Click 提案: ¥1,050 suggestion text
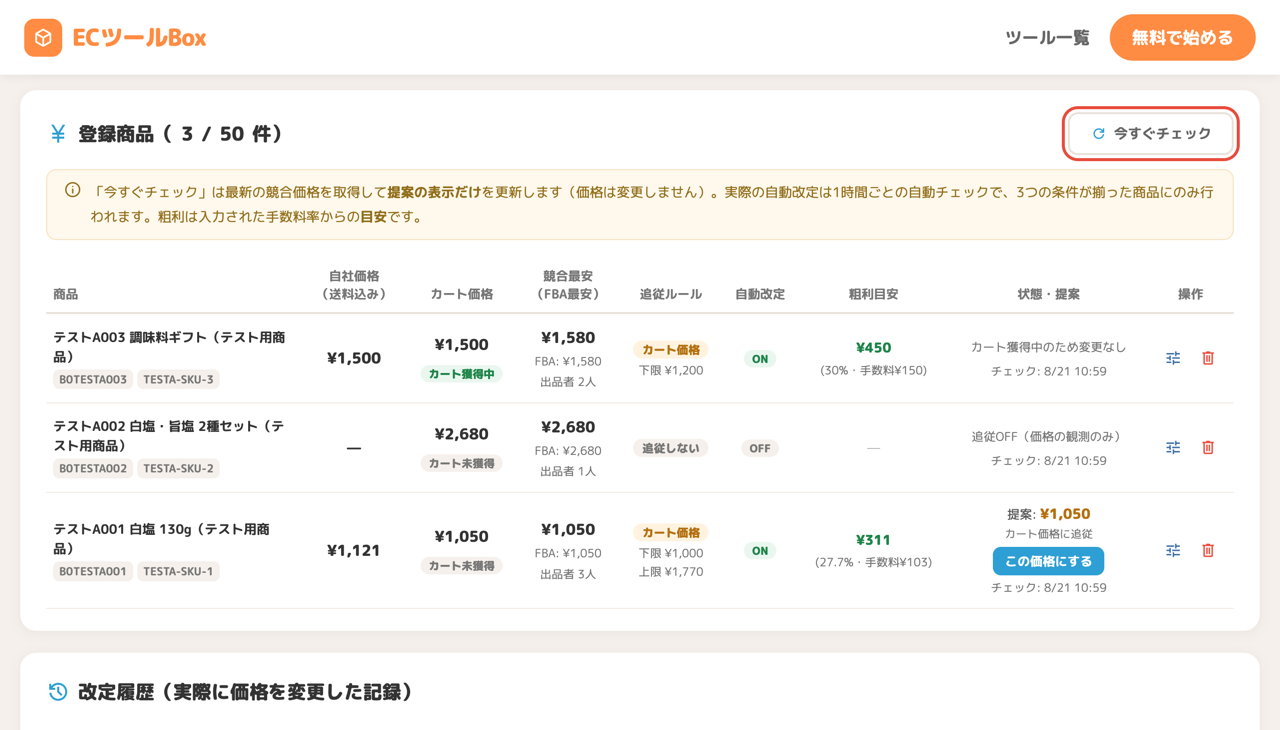This screenshot has height=730, width=1280. click(x=1048, y=514)
